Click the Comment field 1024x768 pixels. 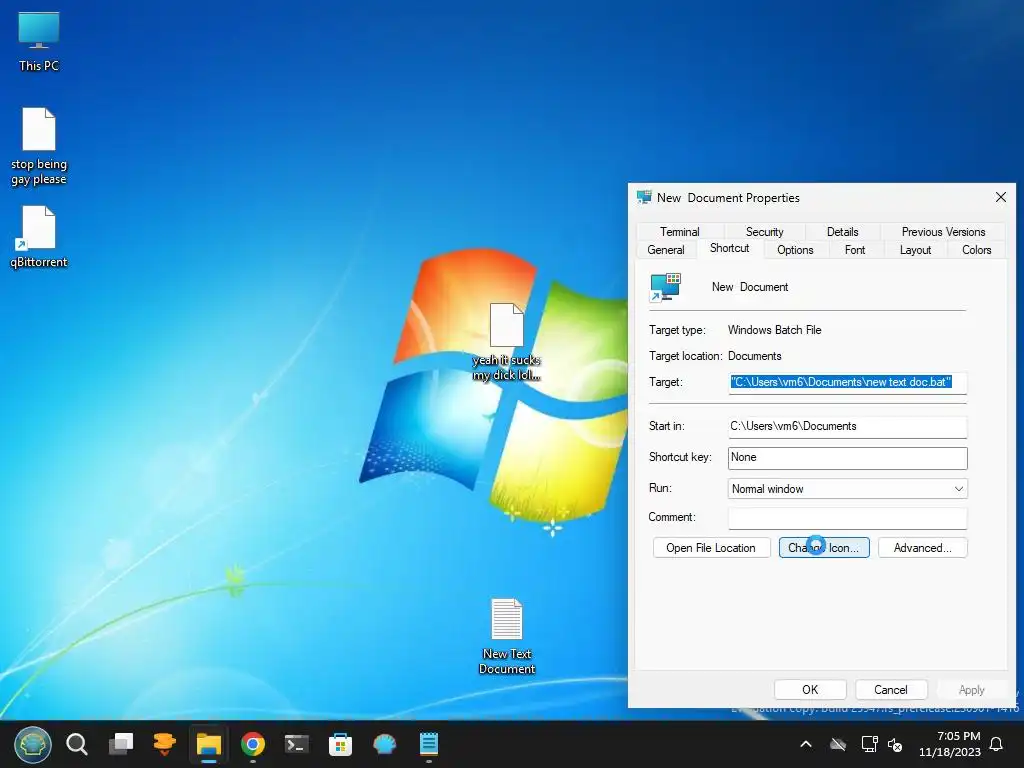(847, 518)
